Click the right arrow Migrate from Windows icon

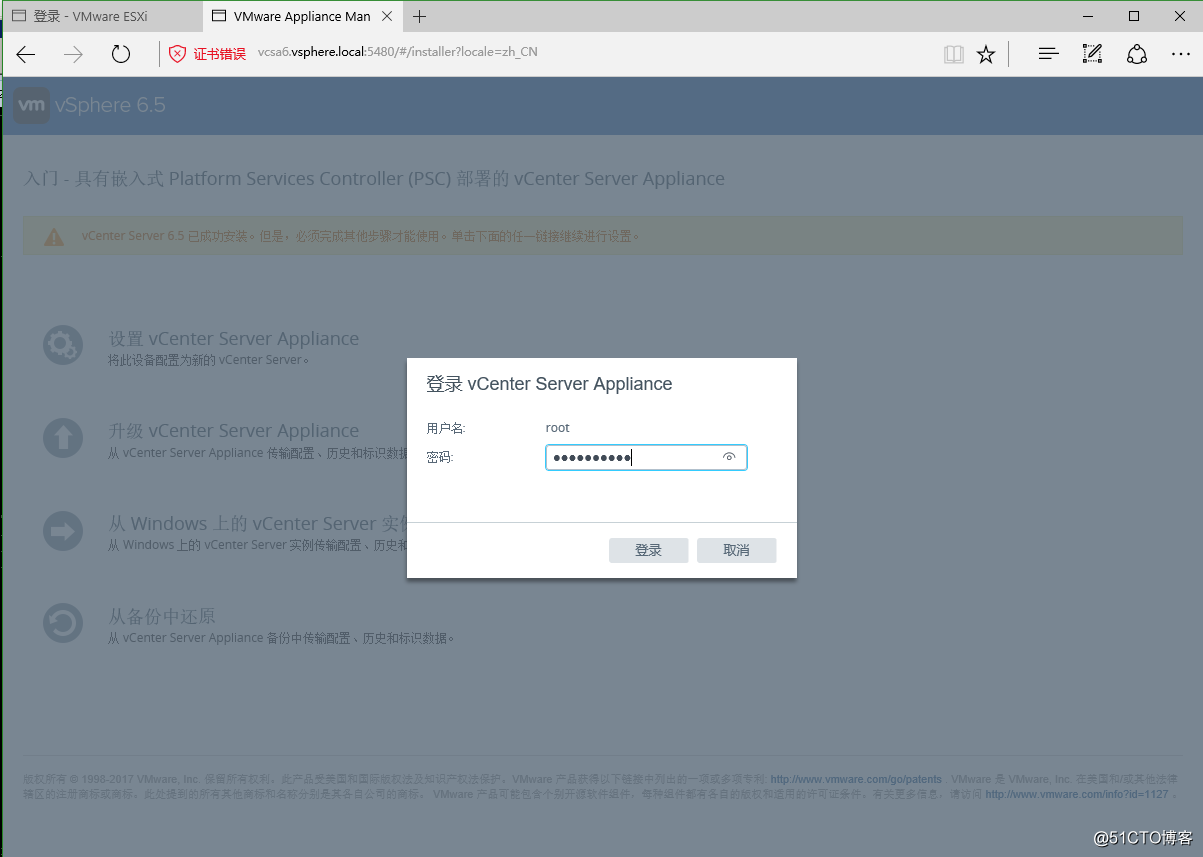[x=63, y=530]
